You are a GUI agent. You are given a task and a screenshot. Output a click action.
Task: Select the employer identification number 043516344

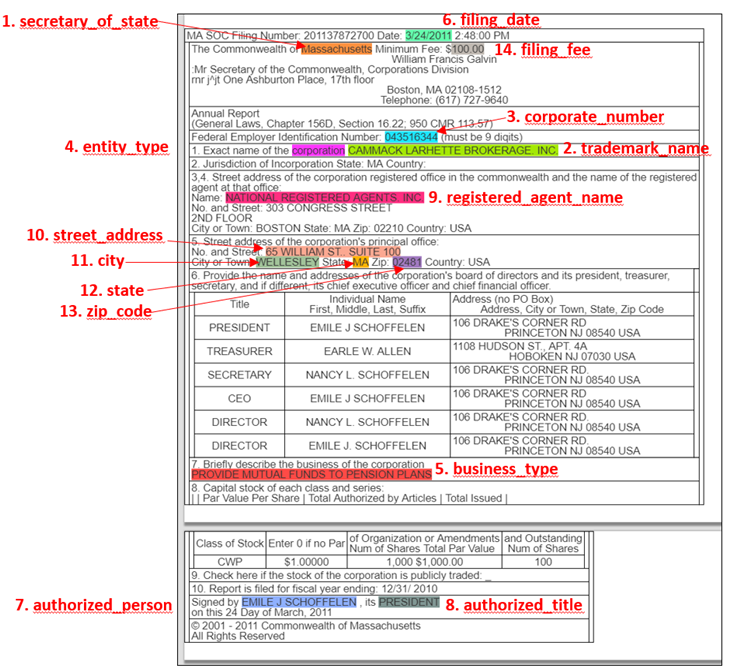point(411,137)
